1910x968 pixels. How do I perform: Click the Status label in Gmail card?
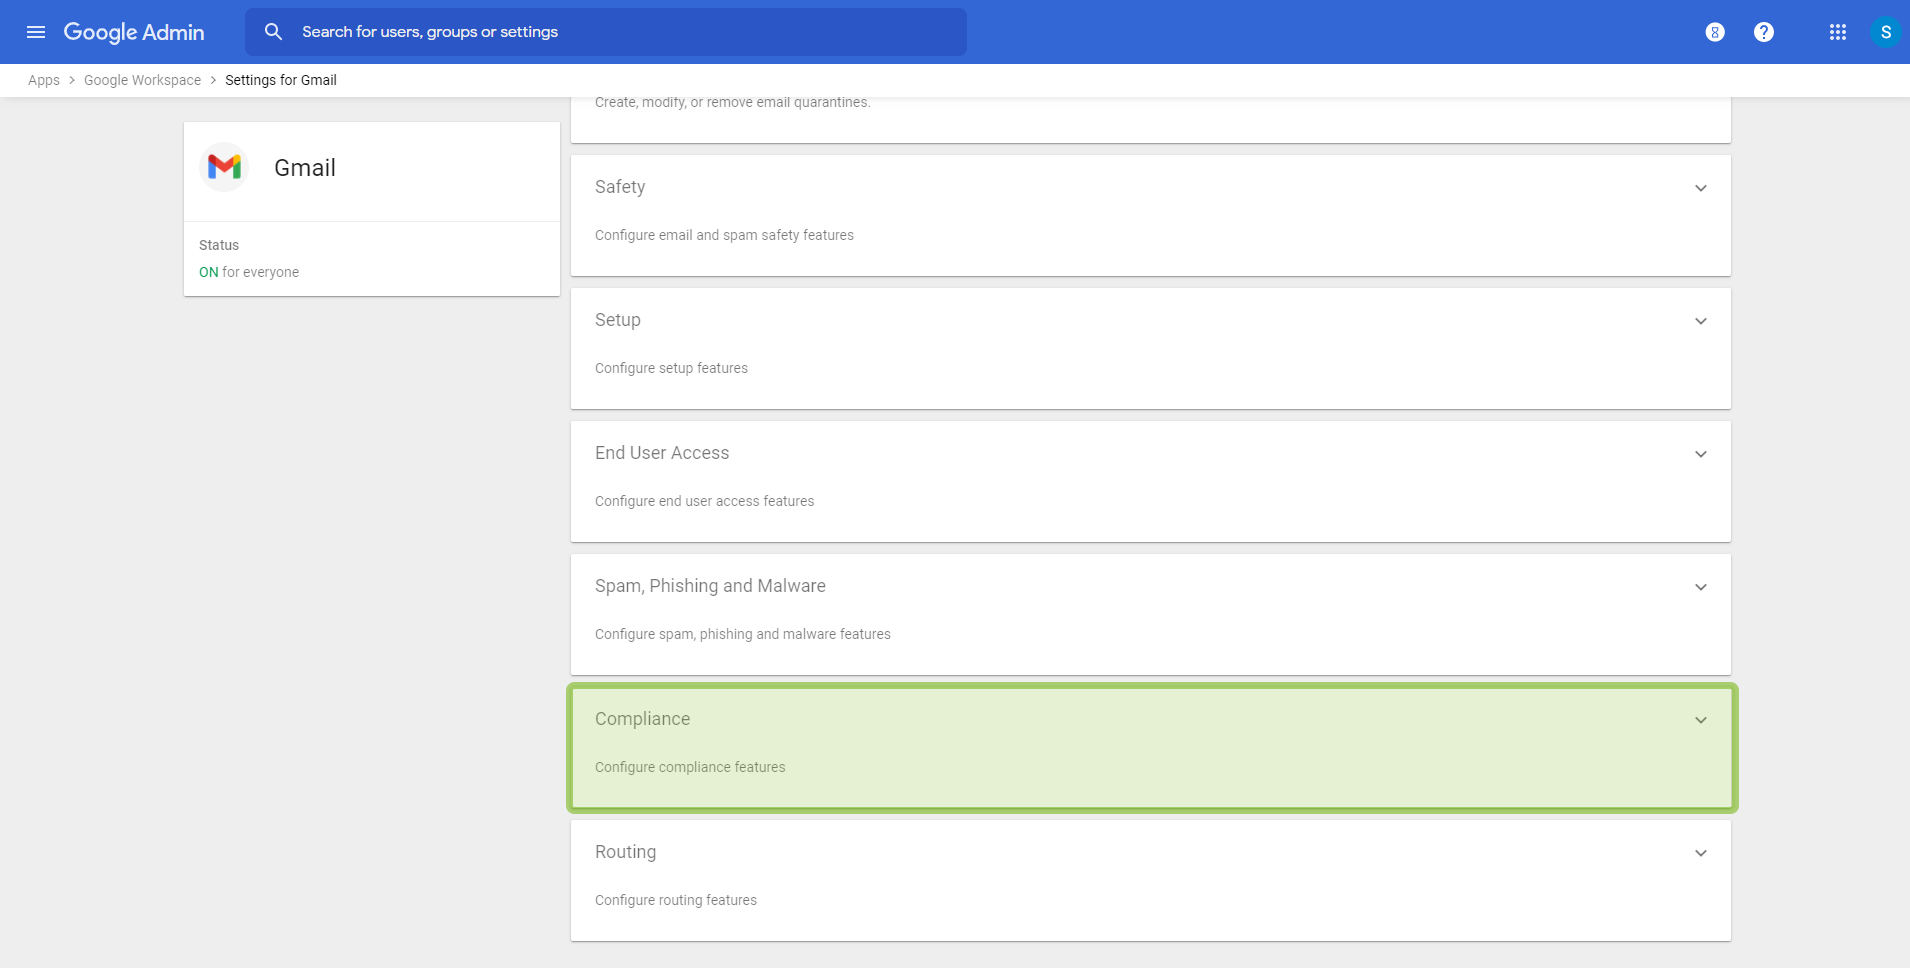pos(219,245)
